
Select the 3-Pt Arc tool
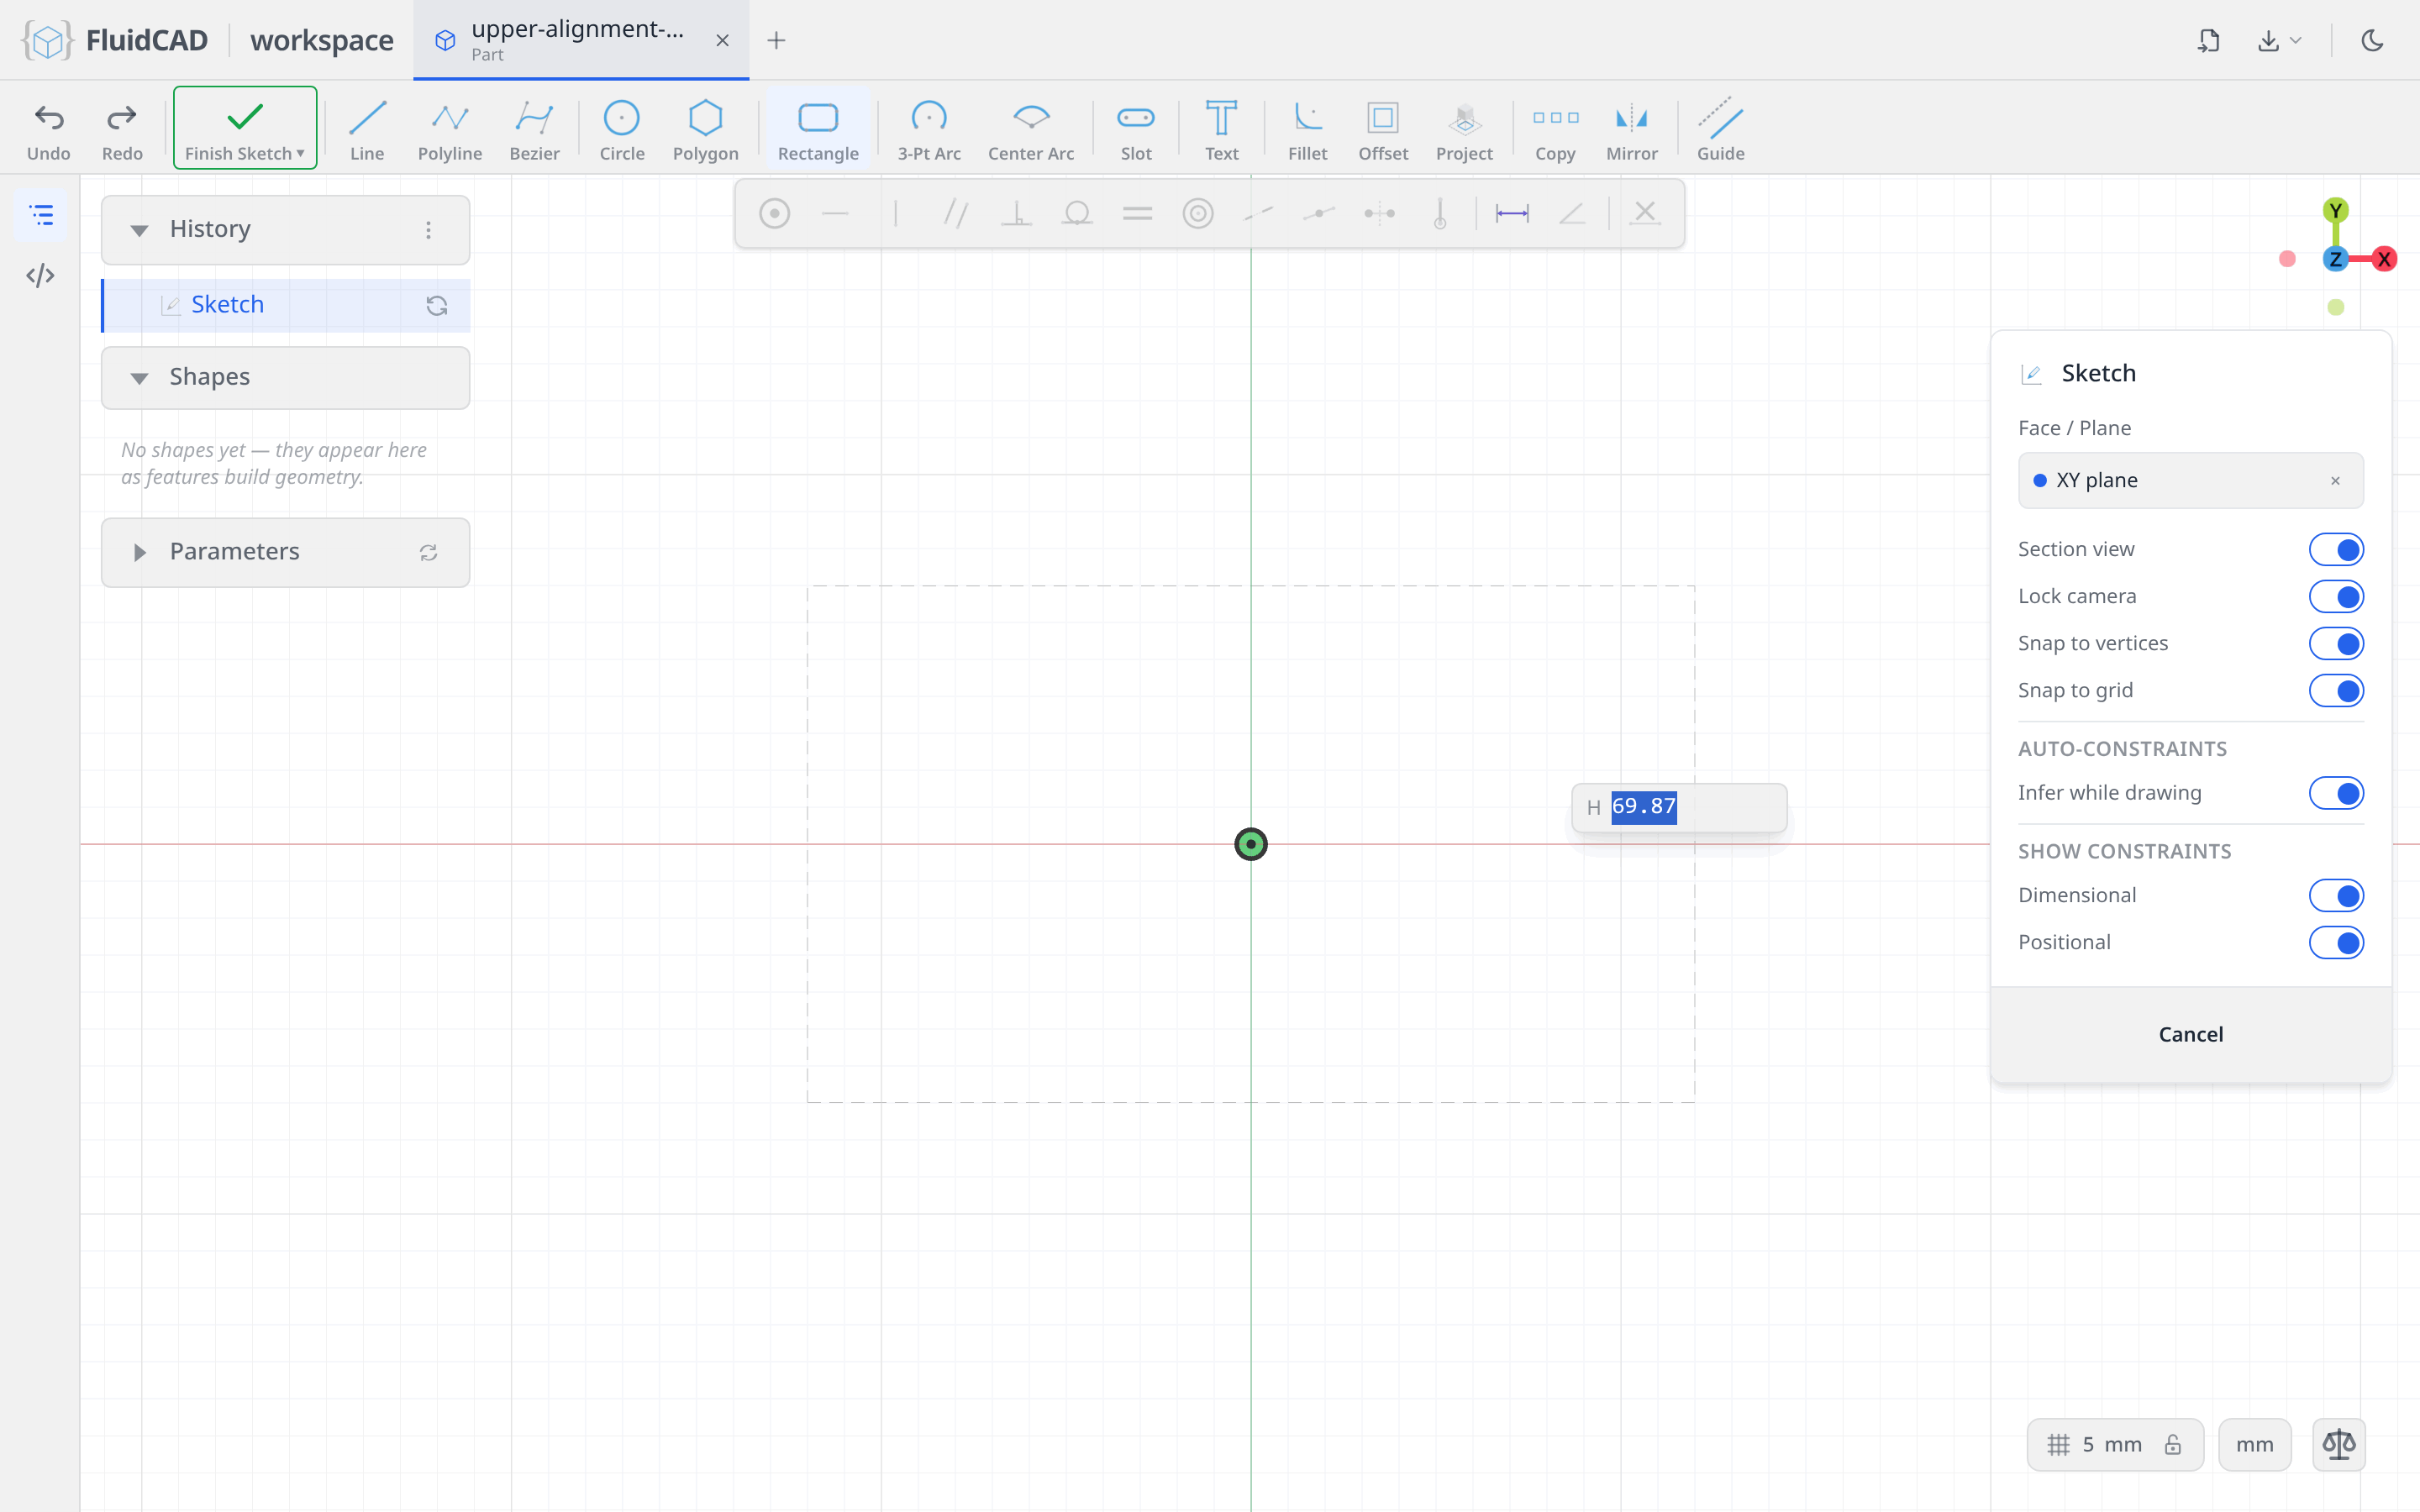coord(929,129)
